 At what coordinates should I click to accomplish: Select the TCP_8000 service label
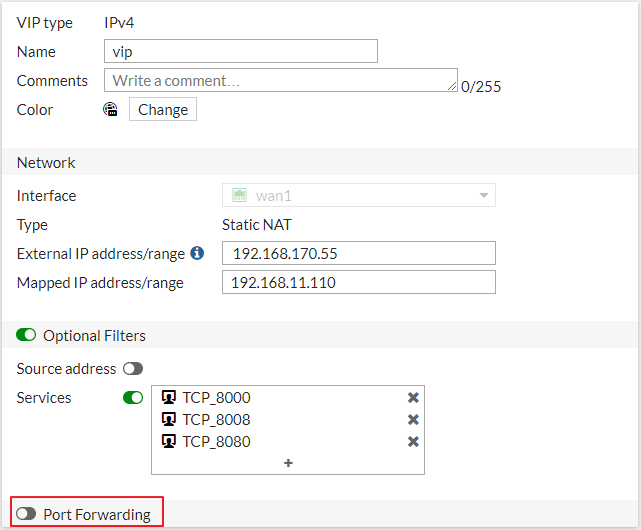216,398
